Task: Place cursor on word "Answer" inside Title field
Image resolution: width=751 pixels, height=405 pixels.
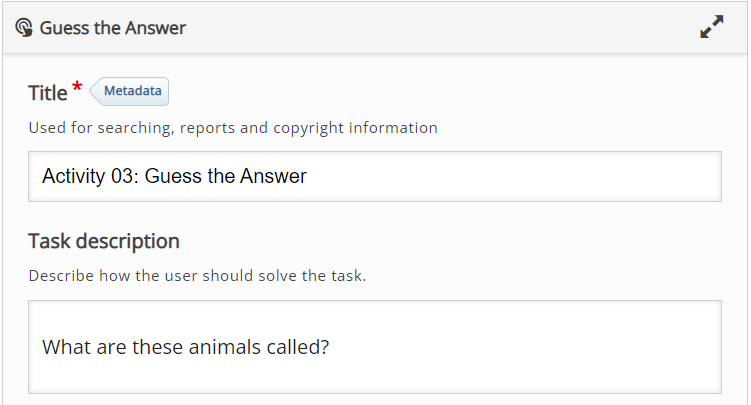Action: click(x=273, y=176)
